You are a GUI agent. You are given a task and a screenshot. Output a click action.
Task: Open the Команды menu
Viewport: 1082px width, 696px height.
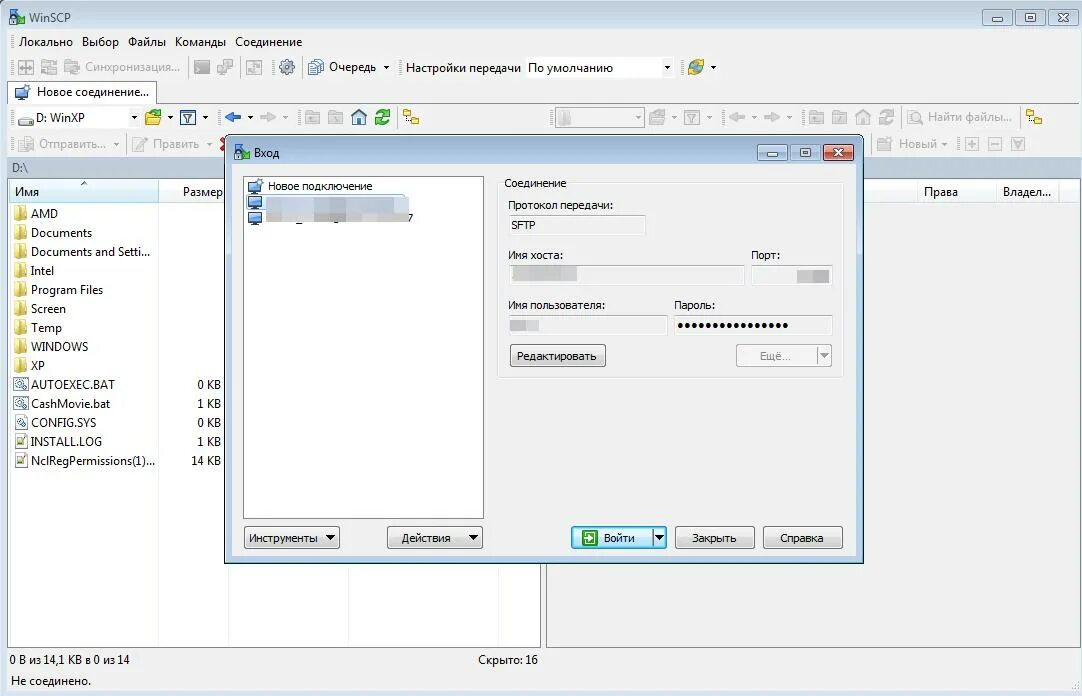200,42
